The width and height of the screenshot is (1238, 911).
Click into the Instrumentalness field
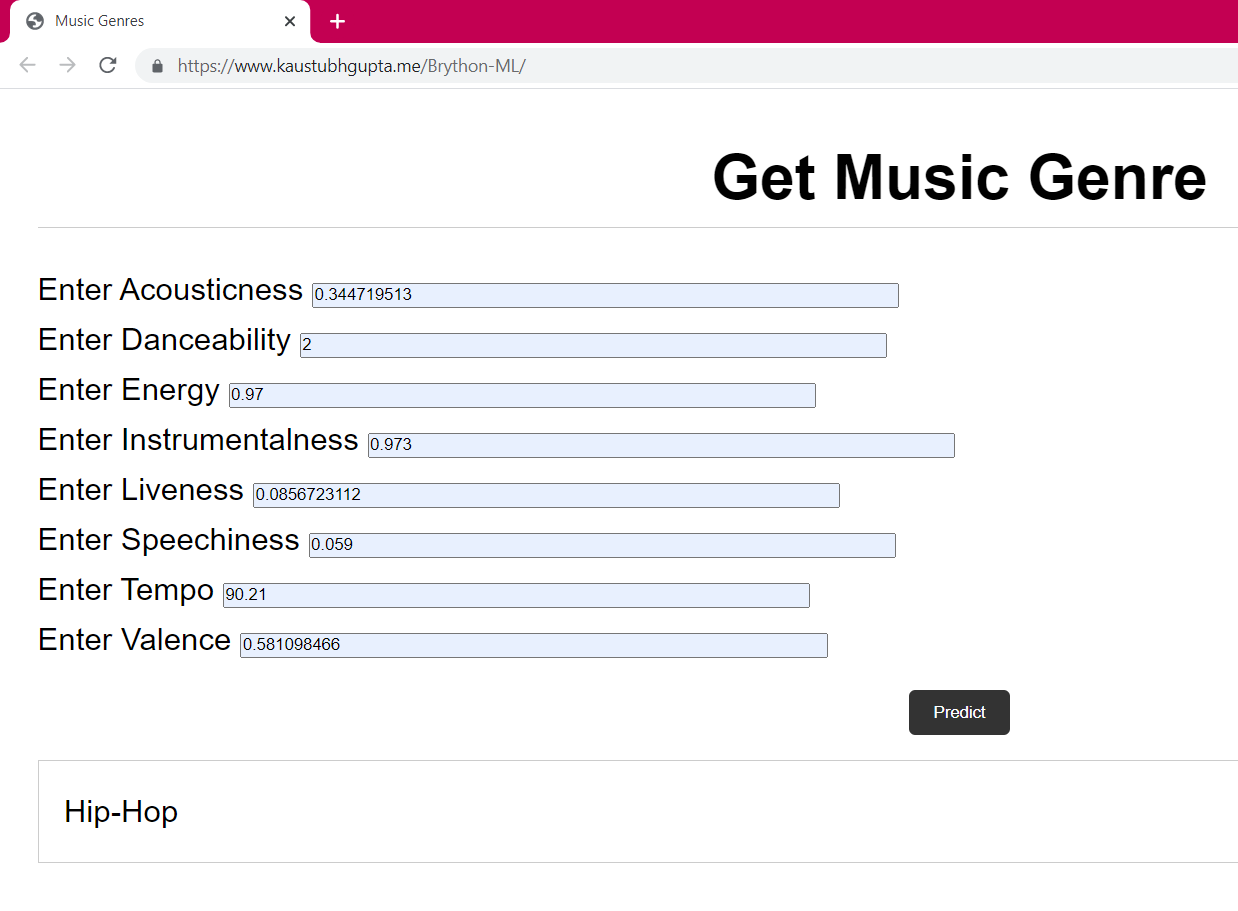point(661,445)
